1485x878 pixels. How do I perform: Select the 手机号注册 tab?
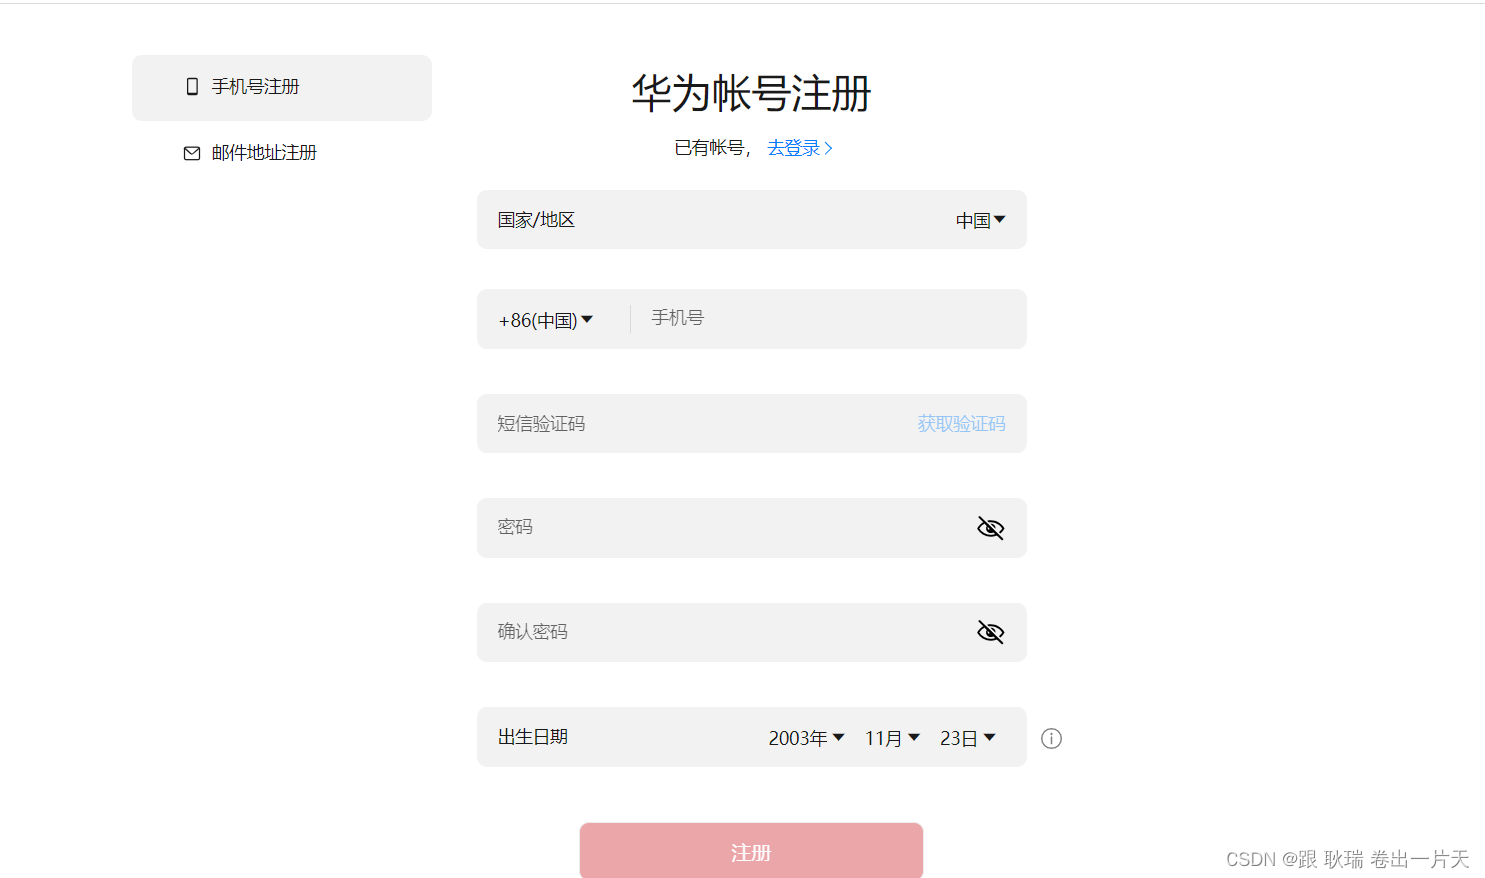point(282,88)
